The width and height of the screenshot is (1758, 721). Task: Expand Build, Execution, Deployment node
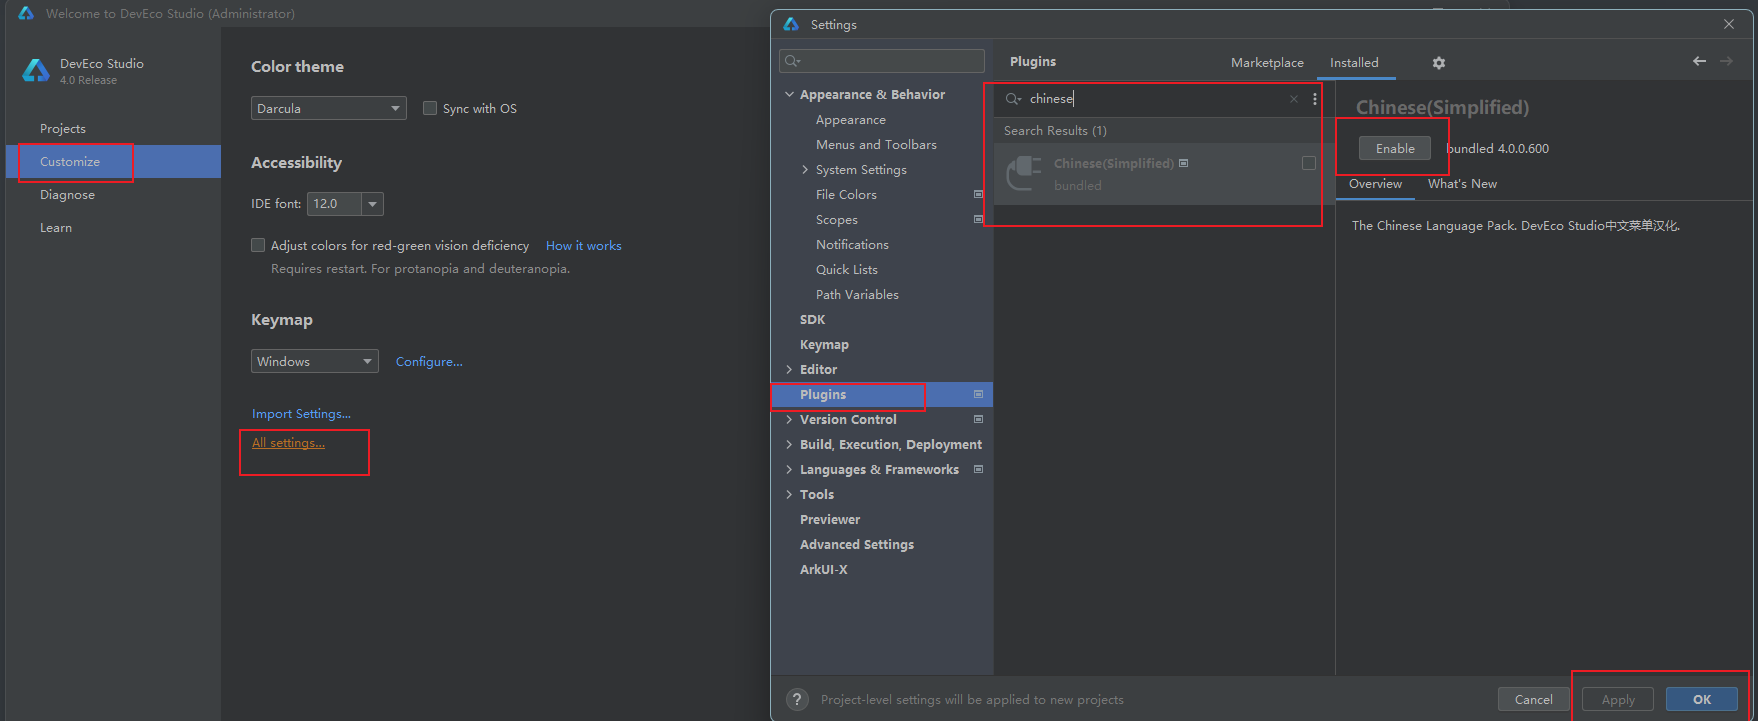coord(789,444)
